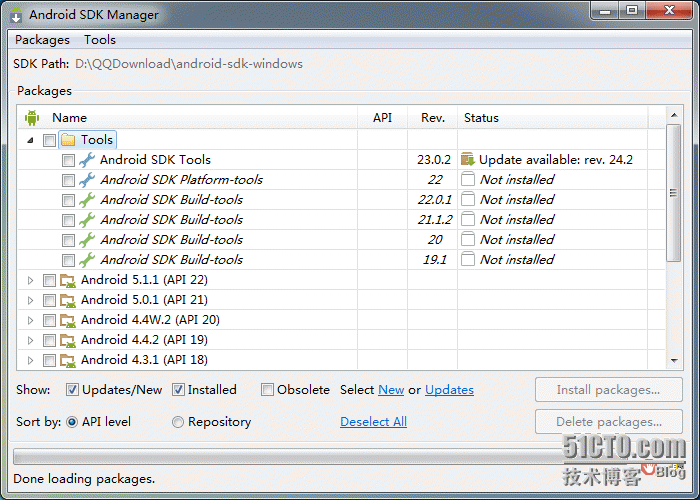Check the Android 5.1.1 (API 22) checkbox

[49, 280]
